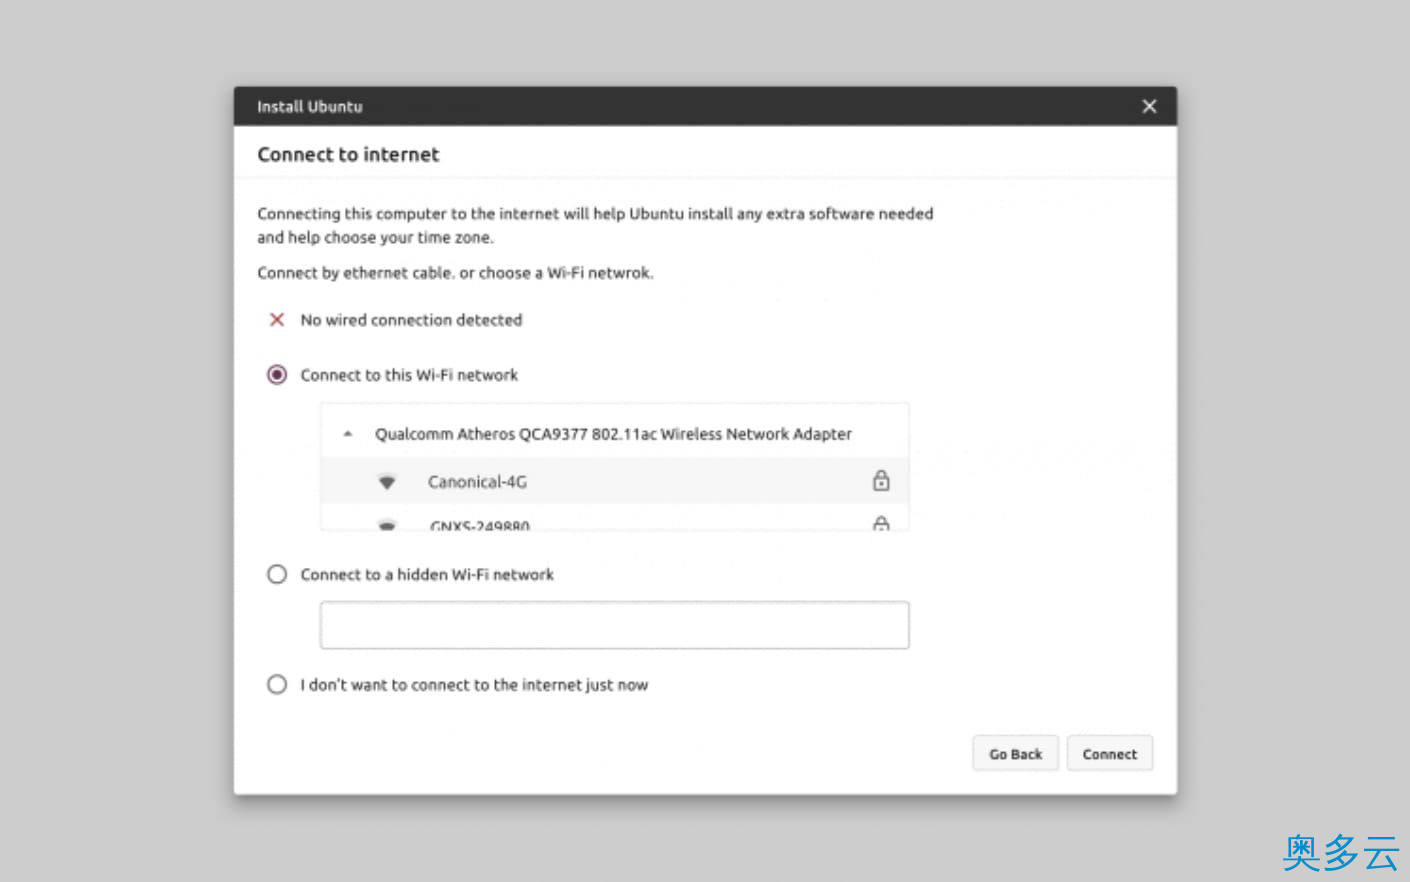This screenshot has width=1410, height=882.
Task: Click the red X wired connection icon
Action: coord(277,320)
